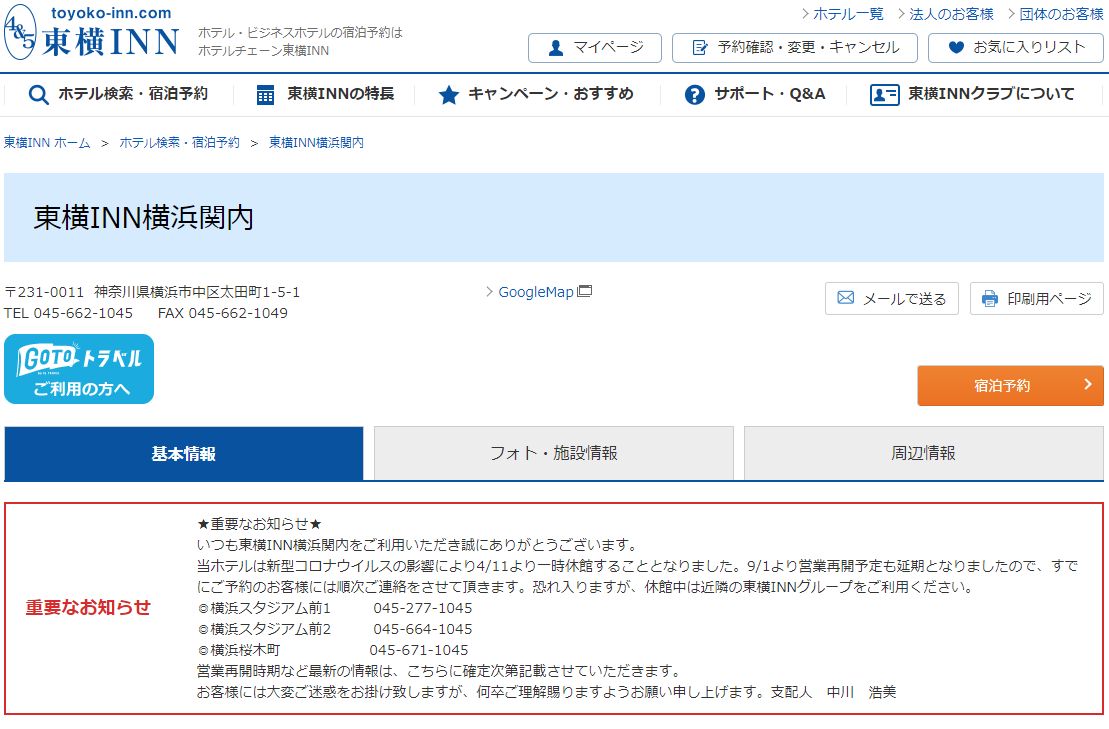Click the 横浜スタジアム前2 phone 045-664-1045
Image resolution: width=1109 pixels, height=729 pixels.
(x=422, y=629)
